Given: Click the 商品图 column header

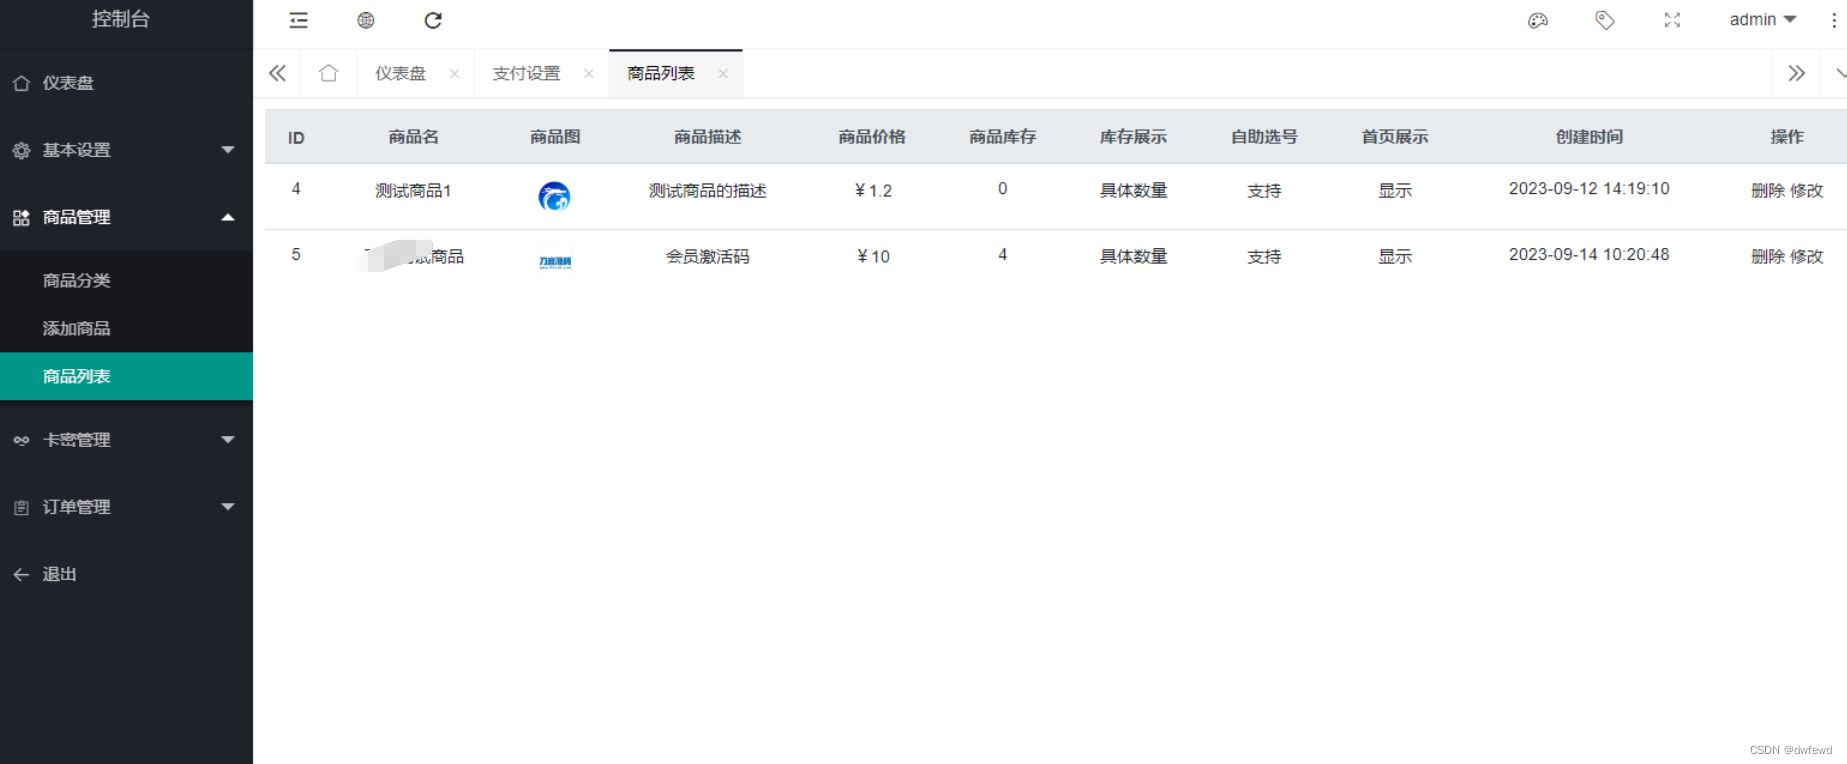Looking at the screenshot, I should point(555,137).
